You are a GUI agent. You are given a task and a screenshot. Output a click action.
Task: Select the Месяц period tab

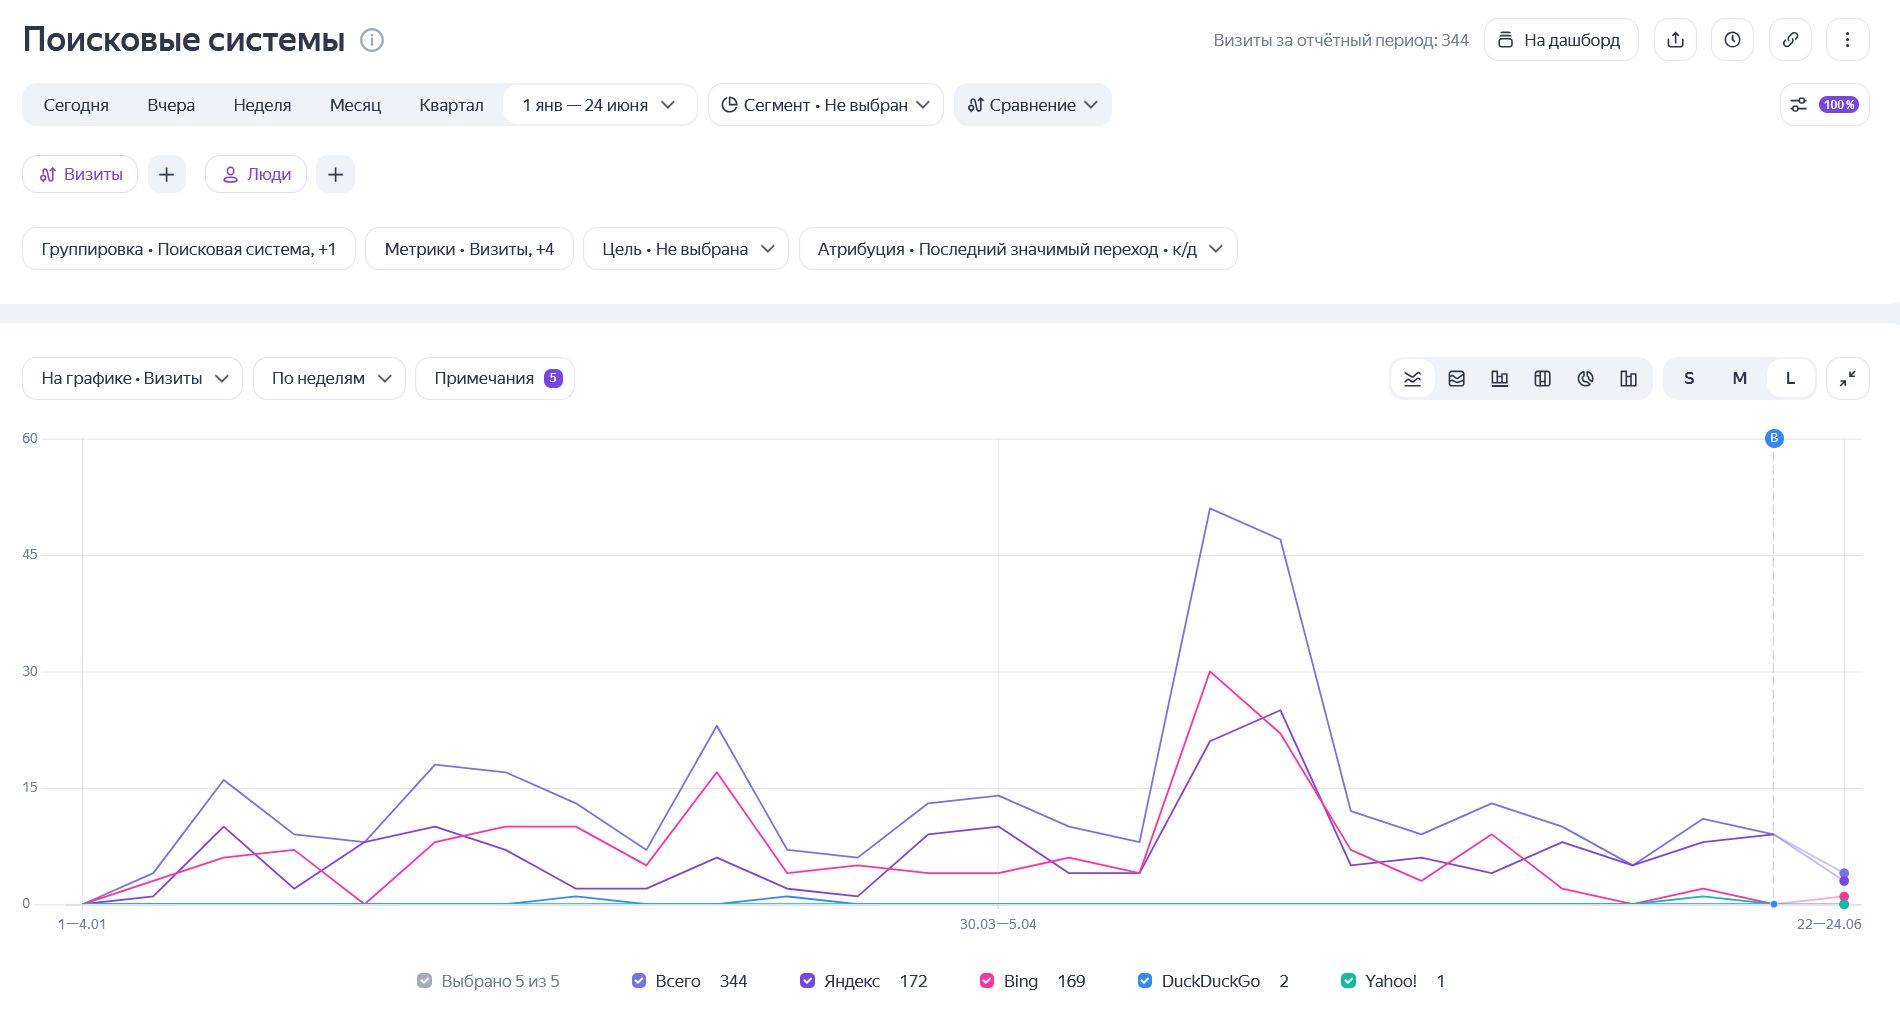point(355,105)
